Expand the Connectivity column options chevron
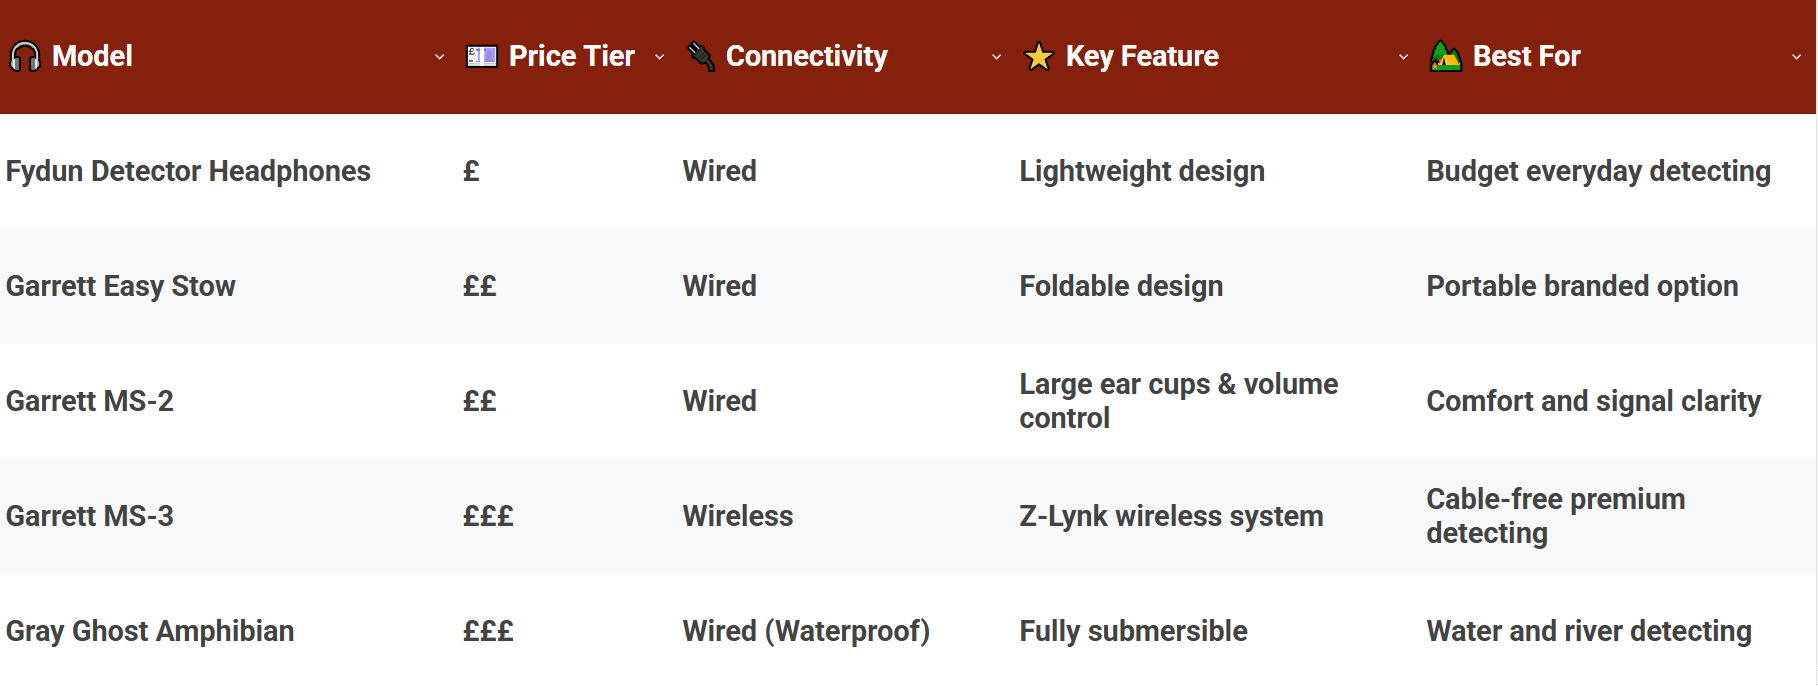This screenshot has width=1818, height=686. 996,58
